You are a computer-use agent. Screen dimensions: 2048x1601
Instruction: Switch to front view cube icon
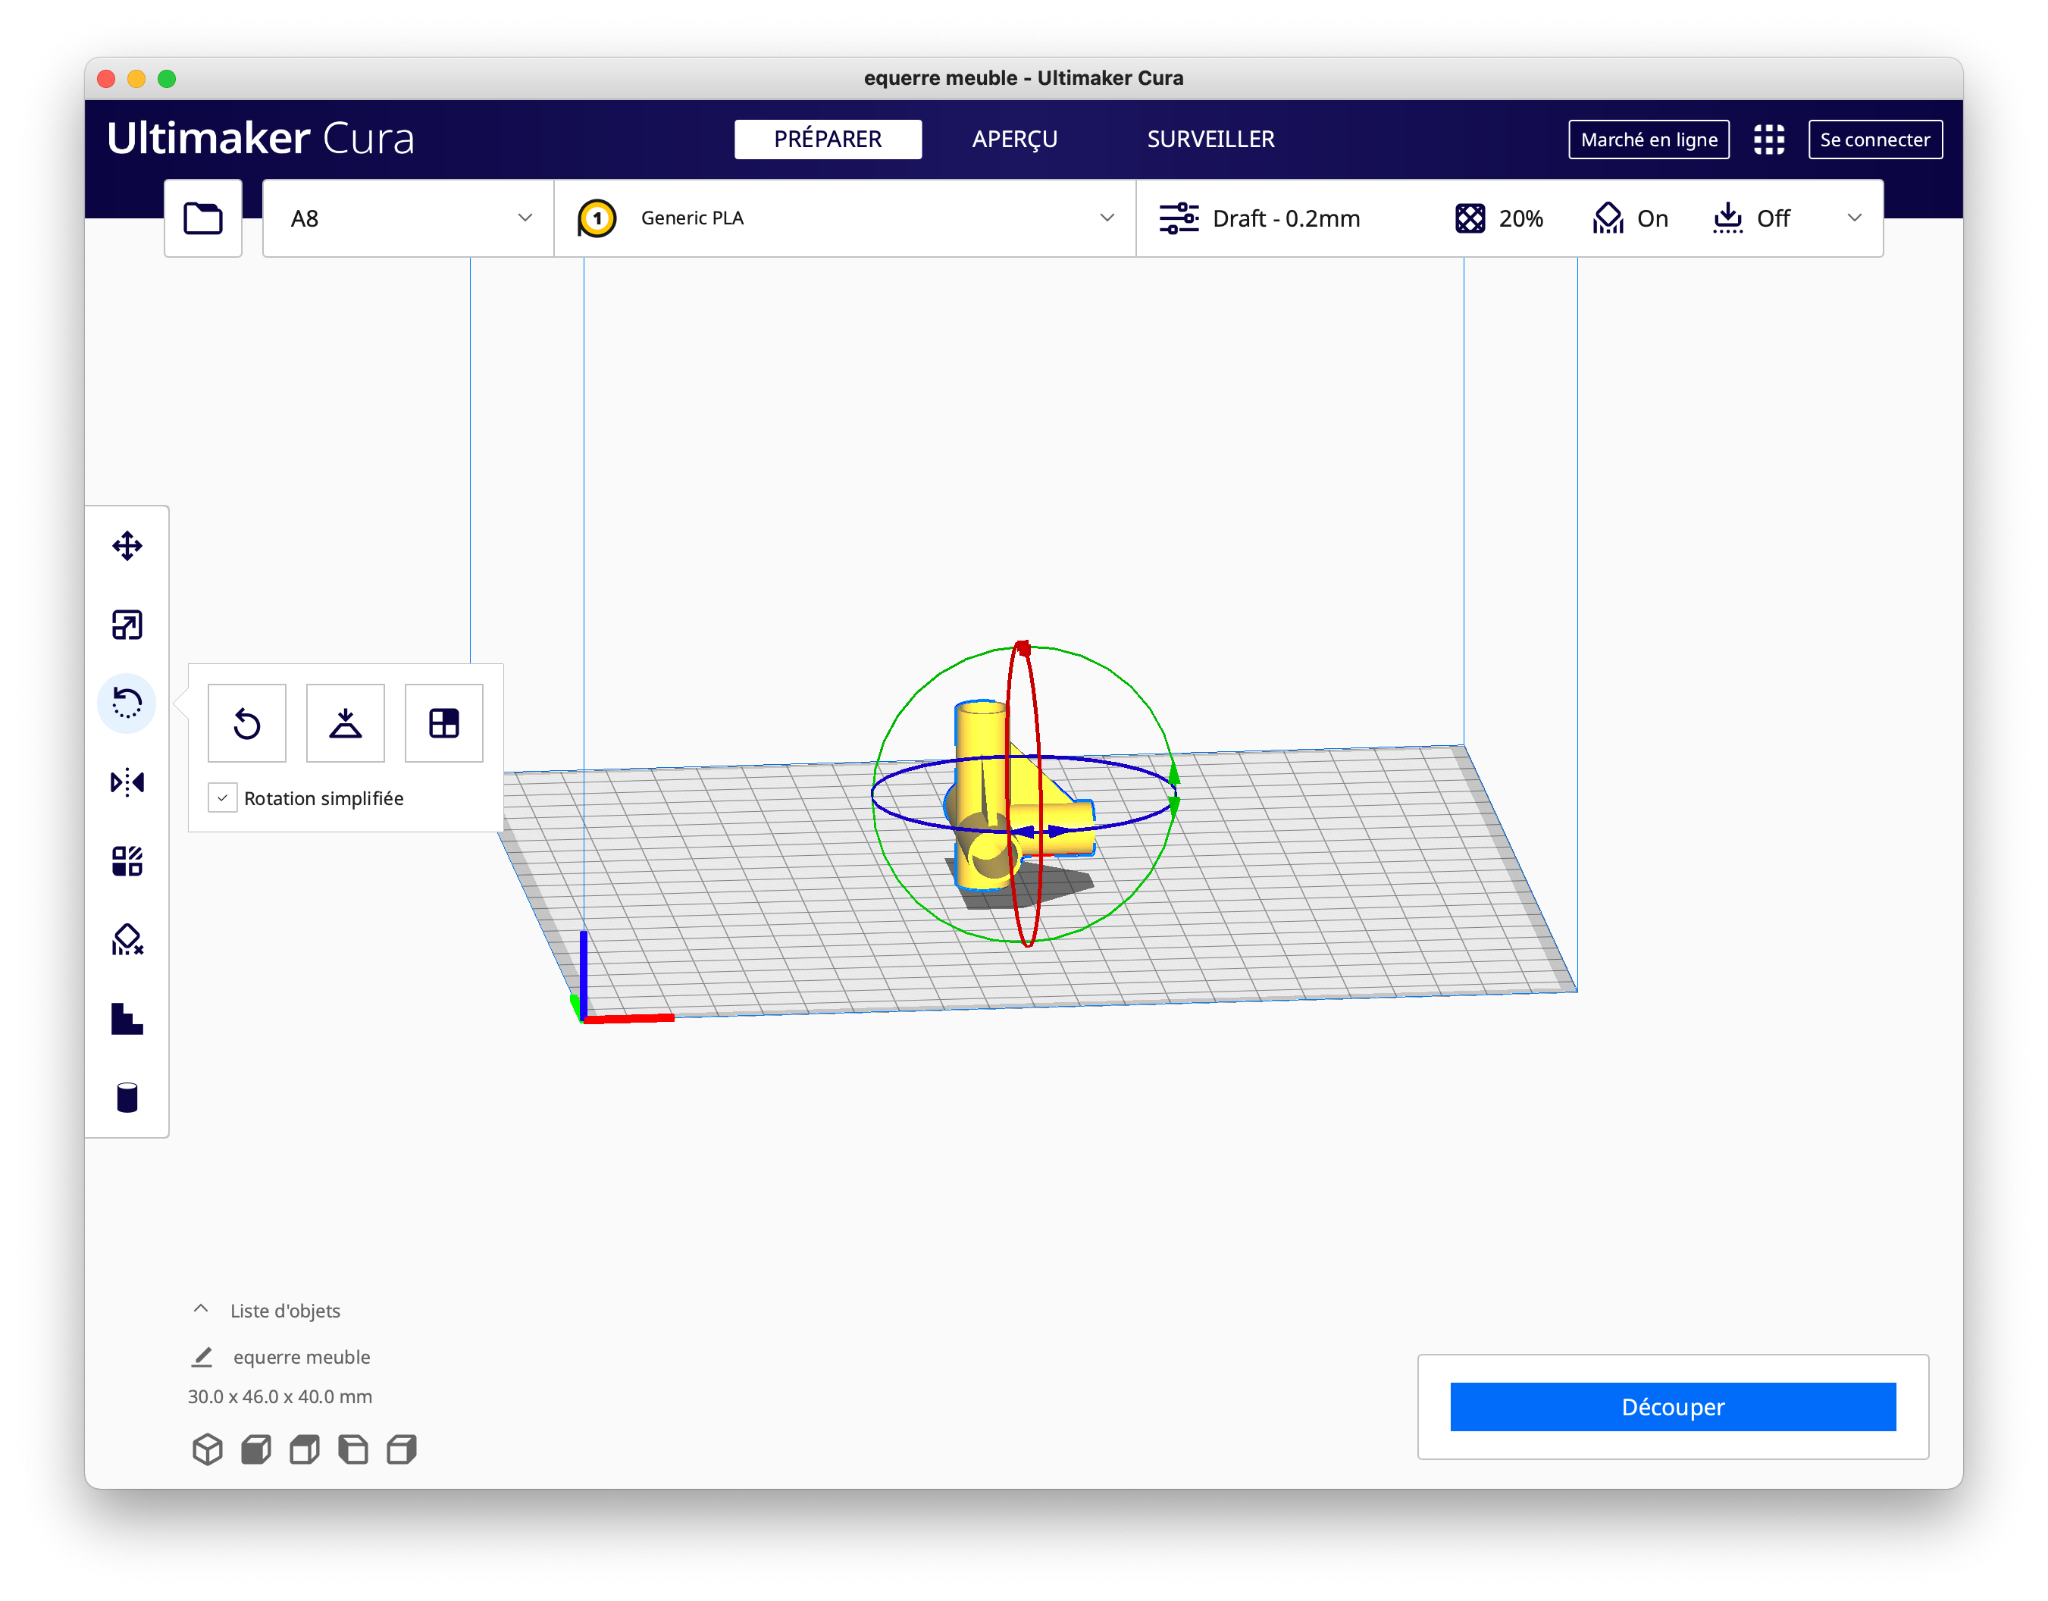(x=256, y=1449)
